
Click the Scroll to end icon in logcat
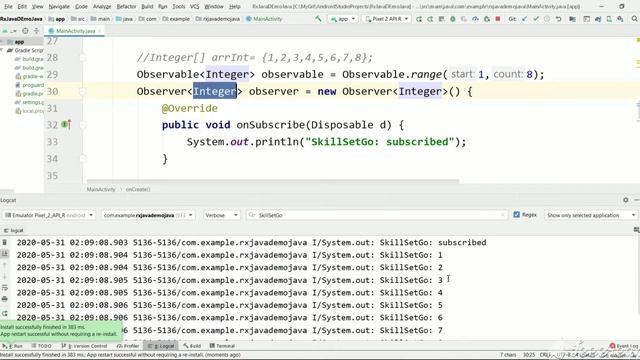(x=4, y=254)
